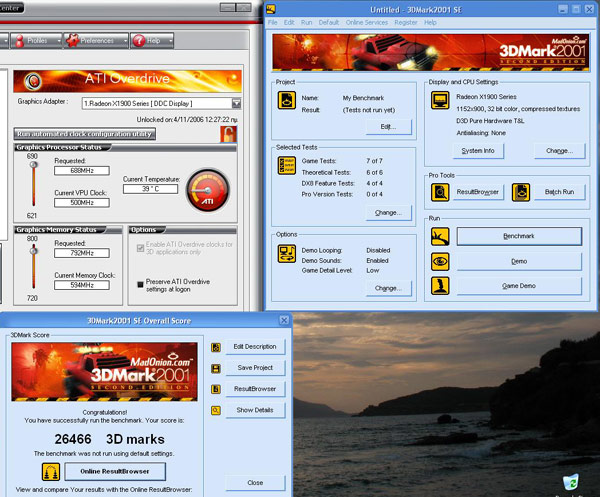Open the Default menu in 3DMark2001
The height and width of the screenshot is (497, 600).
coord(329,23)
